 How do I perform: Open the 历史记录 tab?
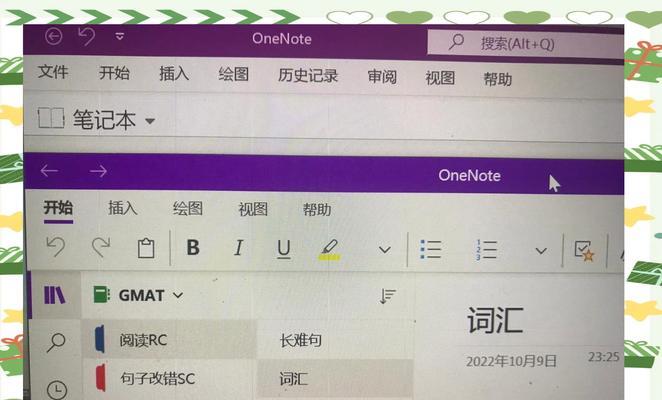tap(308, 76)
